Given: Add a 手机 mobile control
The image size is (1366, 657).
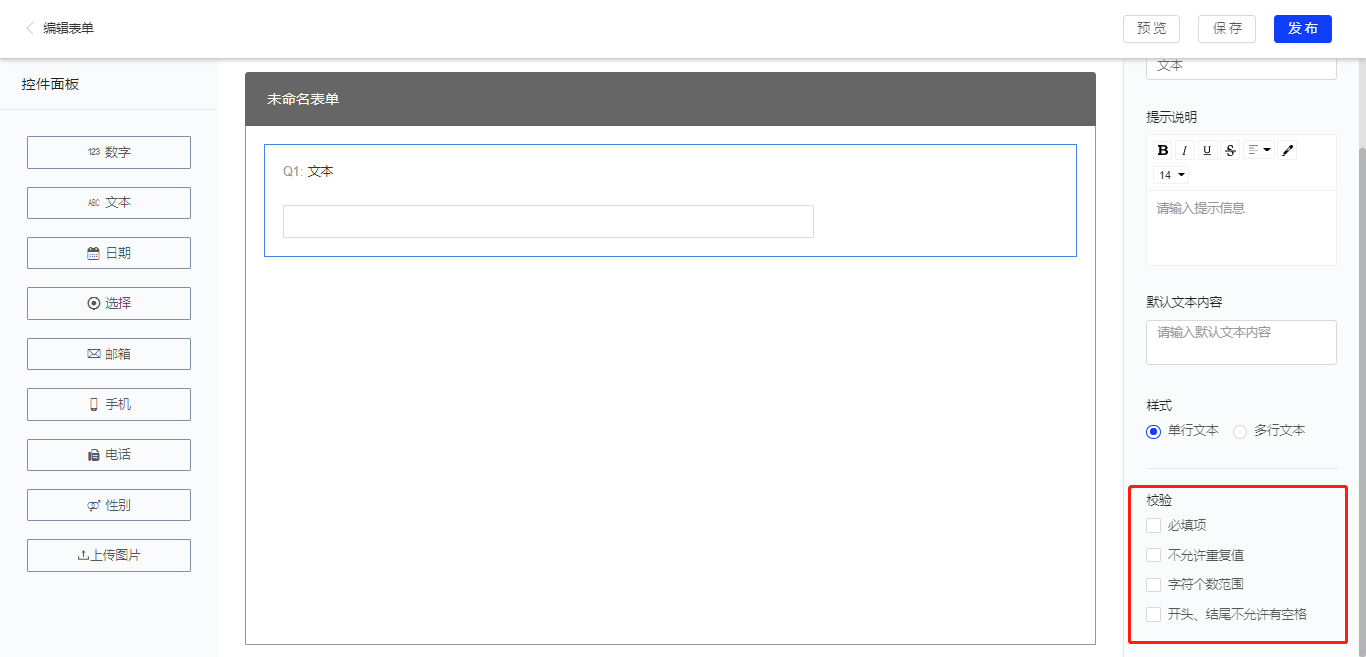Looking at the screenshot, I should click(109, 404).
